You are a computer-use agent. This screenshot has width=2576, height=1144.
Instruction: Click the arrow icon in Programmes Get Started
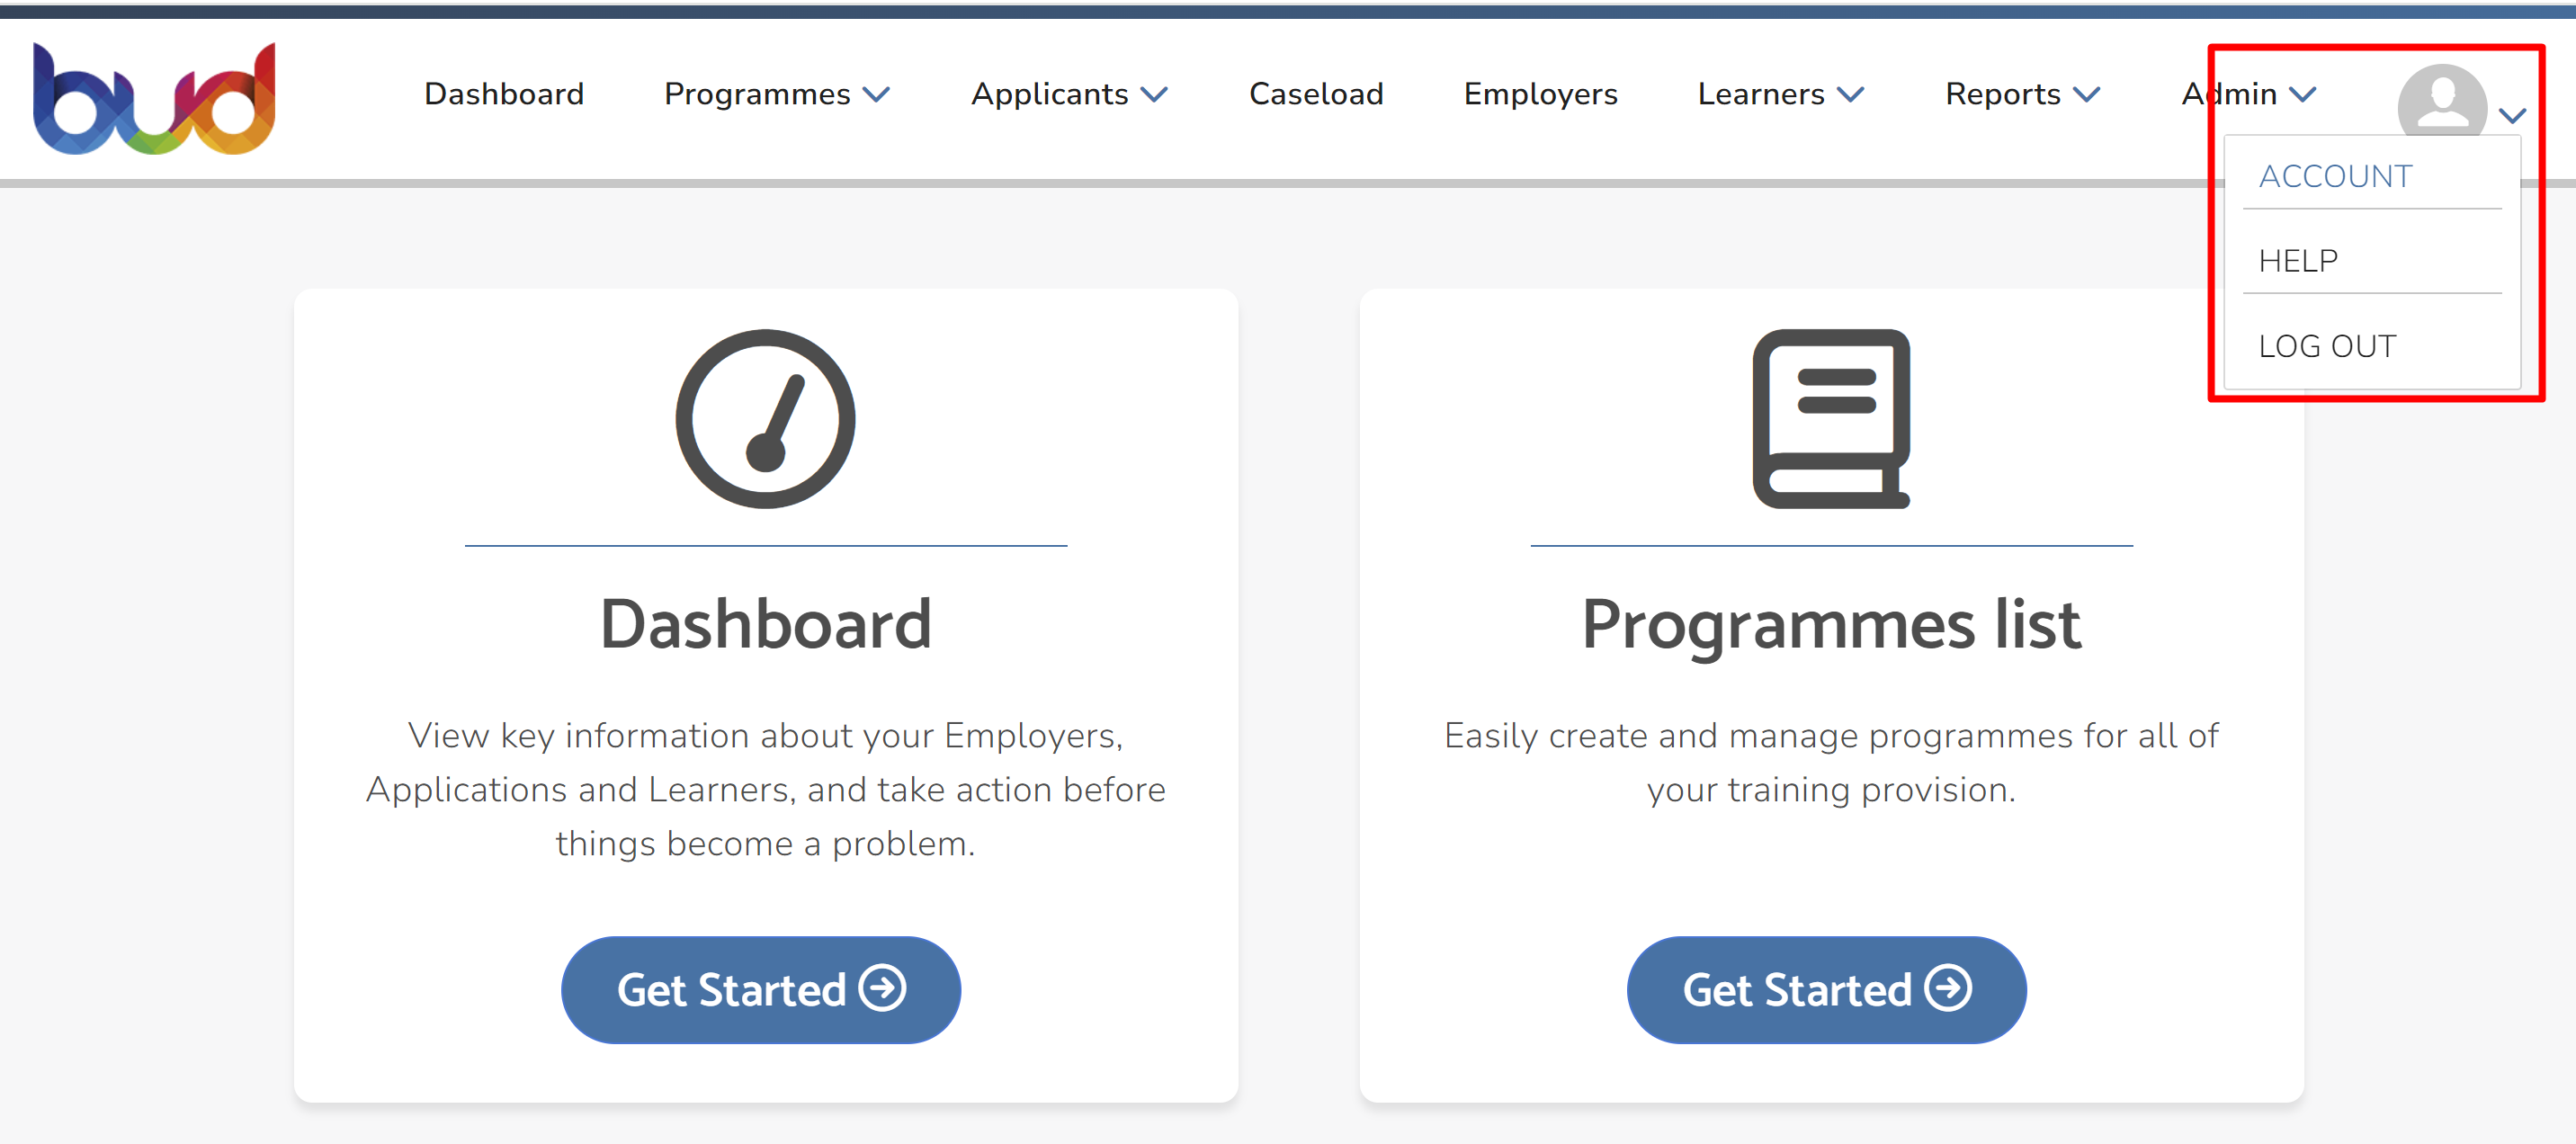coord(1948,988)
